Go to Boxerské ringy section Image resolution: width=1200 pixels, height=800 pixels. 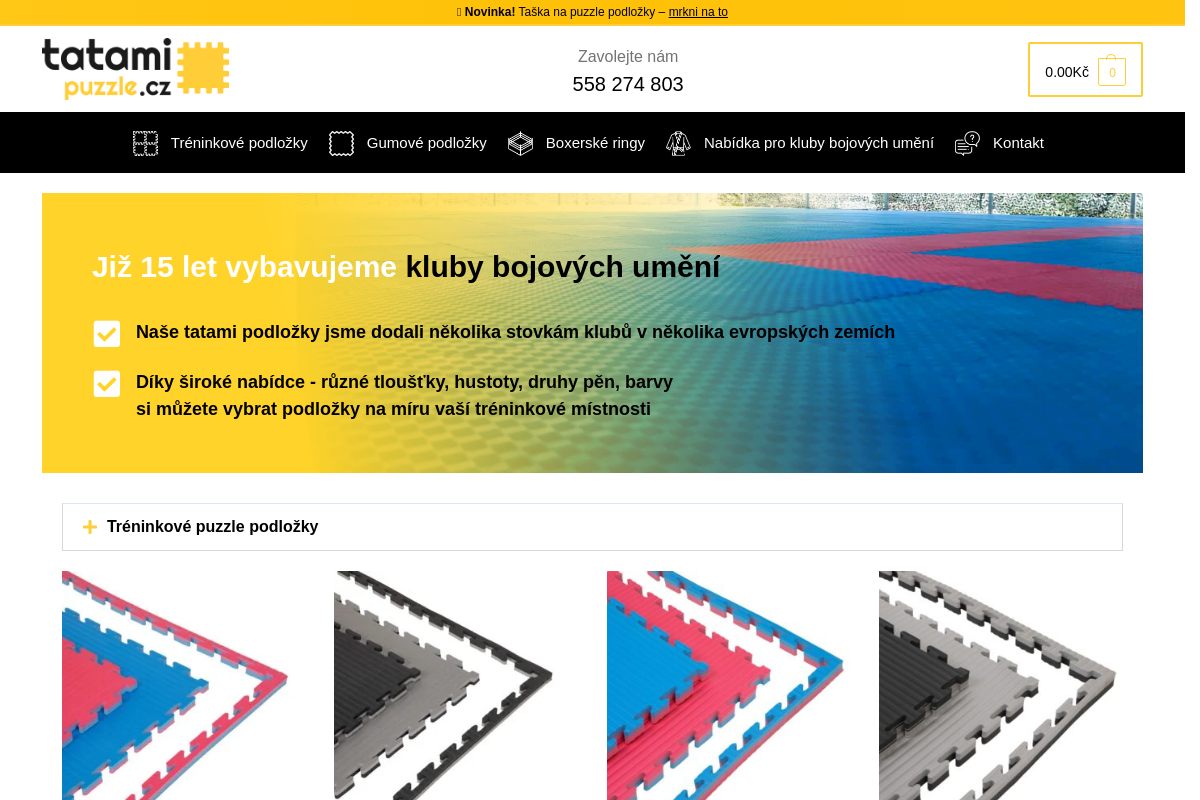pyautogui.click(x=595, y=143)
